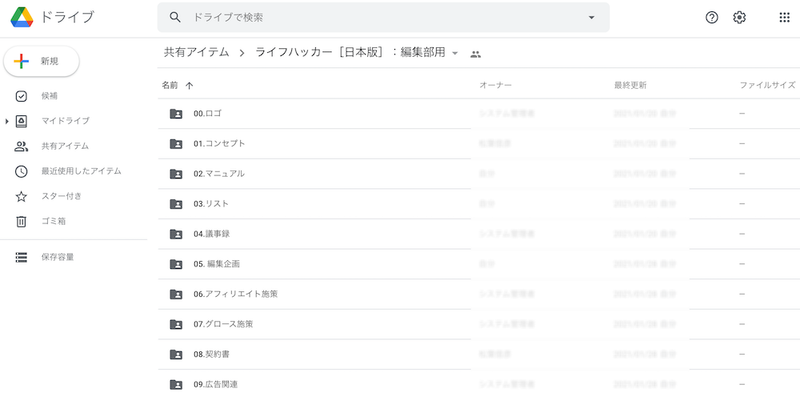Click the folder icon for 02.マニュアル
Viewport: 800px width, 397px height.
176,174
